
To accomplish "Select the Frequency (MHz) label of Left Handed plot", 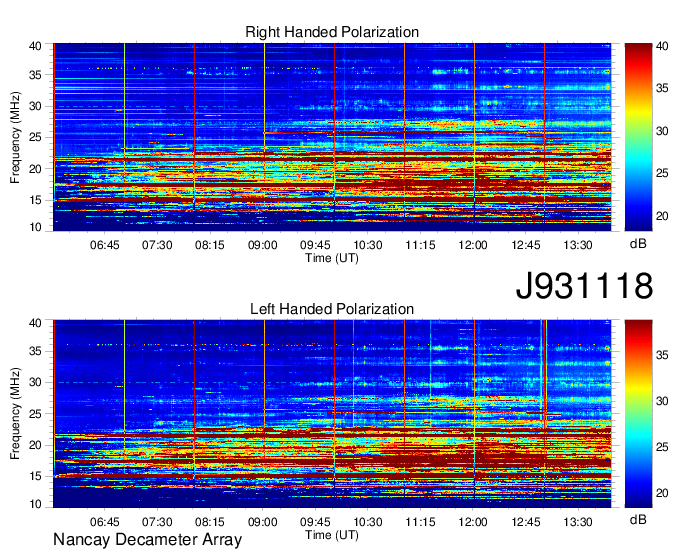I will pos(15,414).
